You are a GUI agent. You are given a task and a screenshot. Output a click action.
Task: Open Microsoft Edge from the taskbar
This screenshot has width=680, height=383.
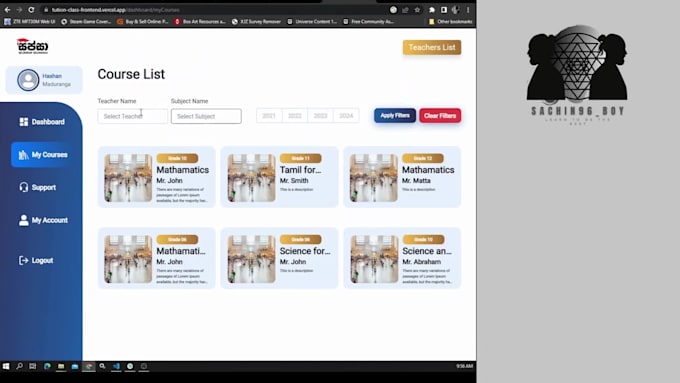[47, 367]
